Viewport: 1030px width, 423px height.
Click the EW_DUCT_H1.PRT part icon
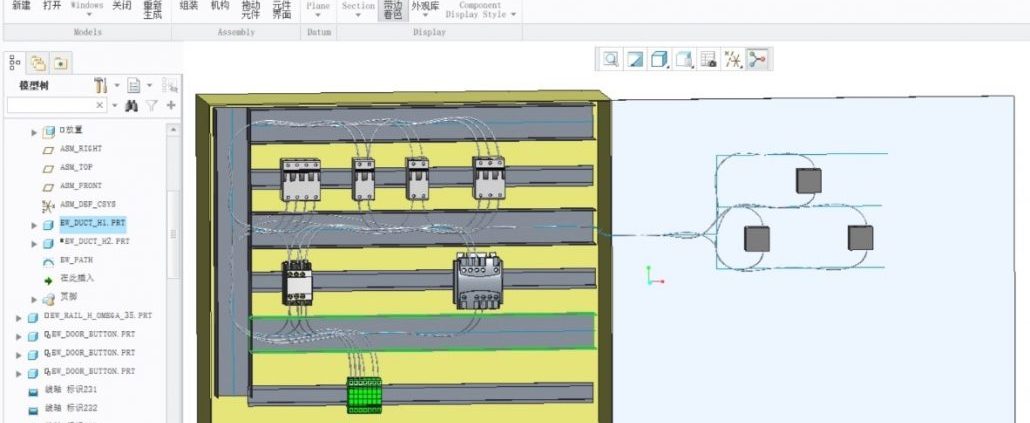coord(48,225)
